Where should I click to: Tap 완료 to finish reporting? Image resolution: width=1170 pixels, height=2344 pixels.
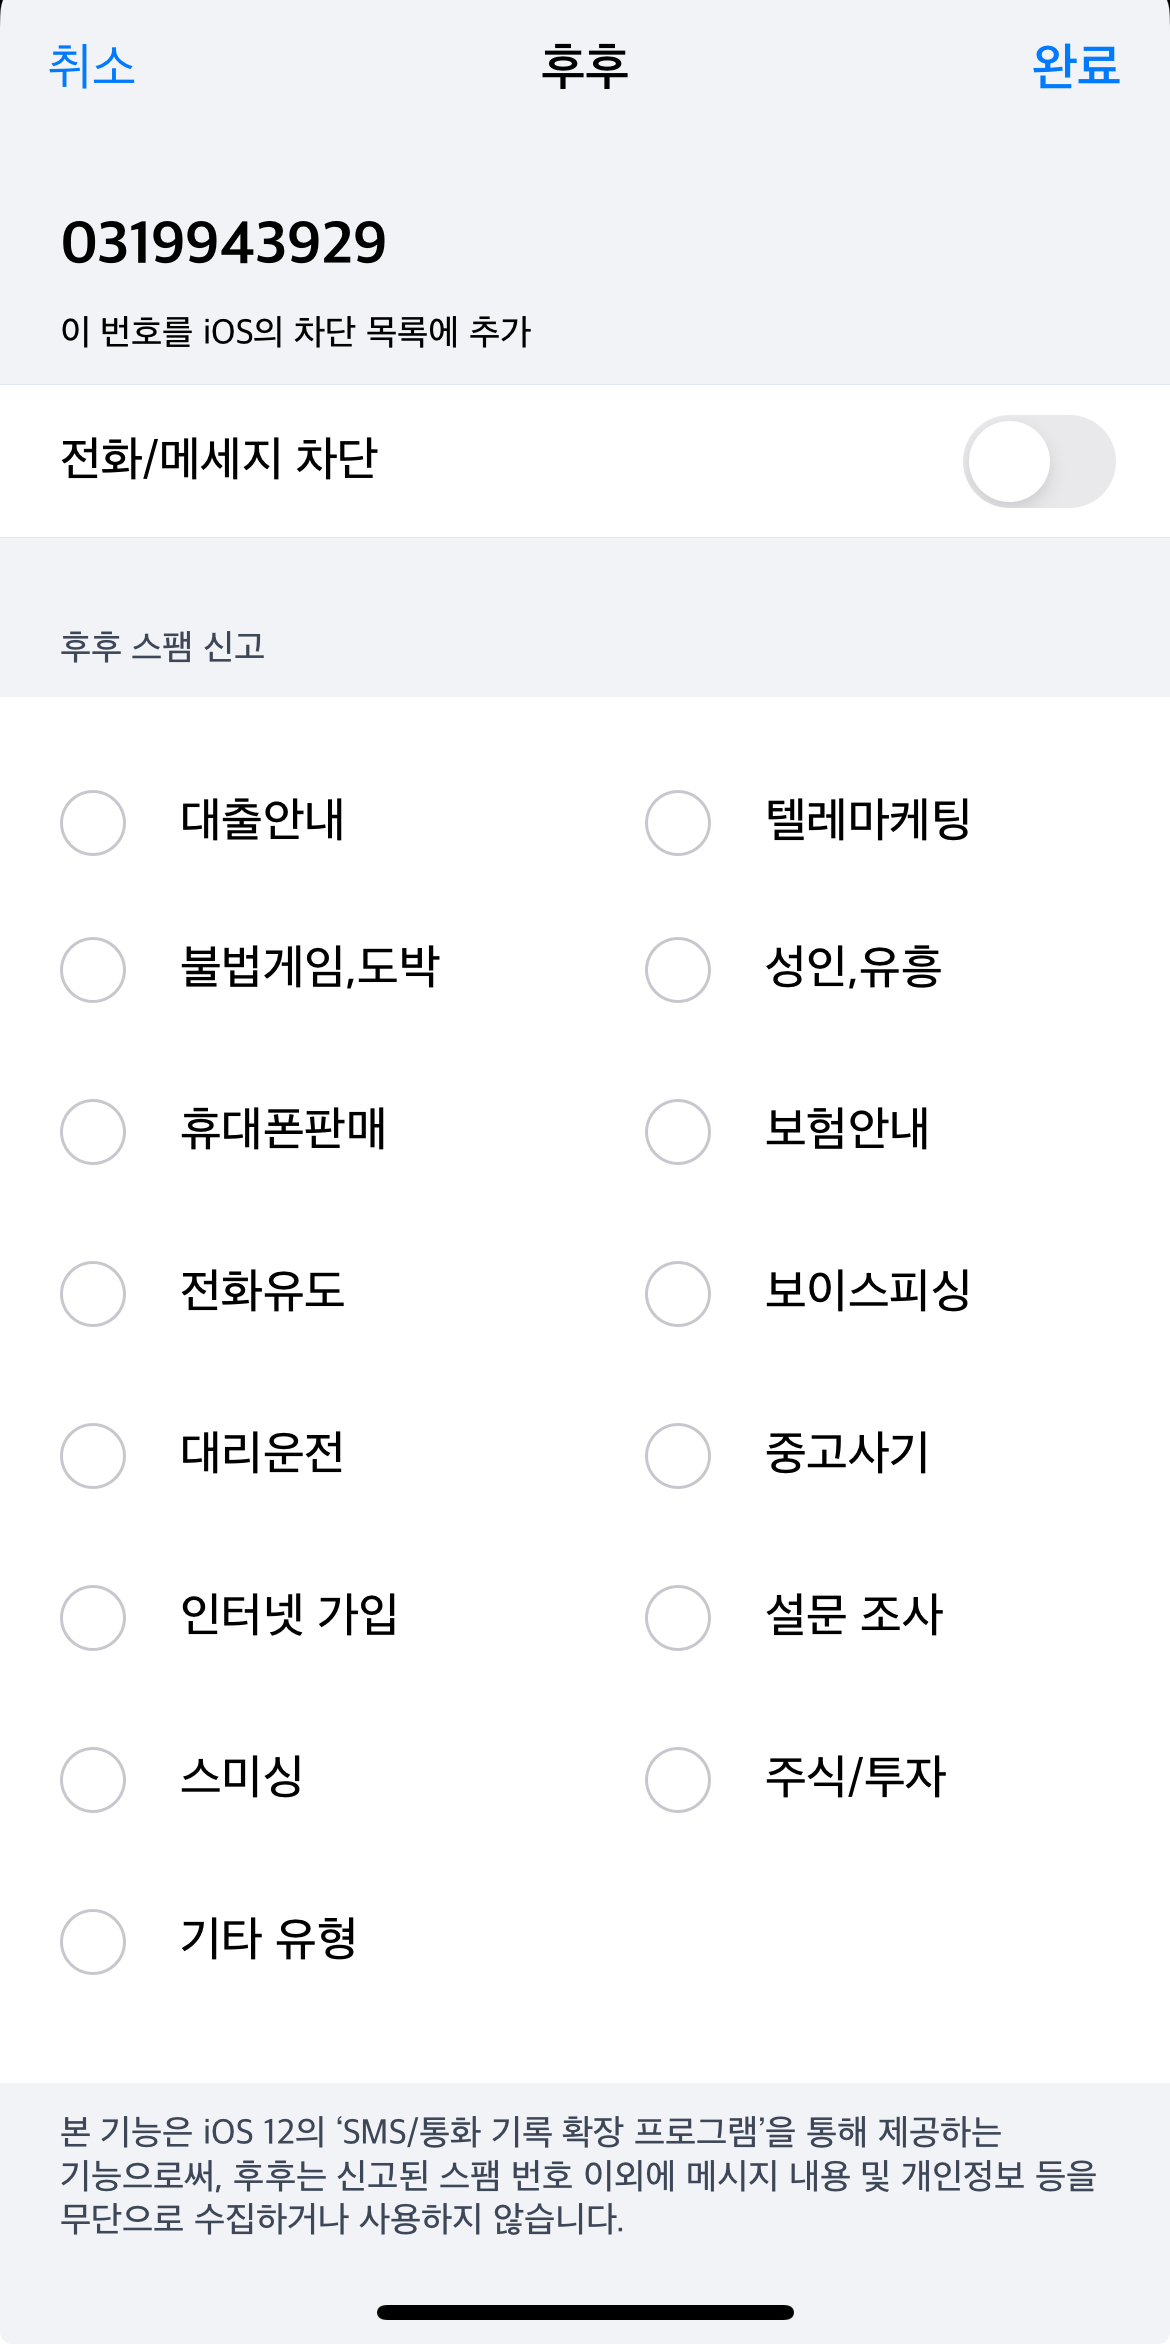tap(1075, 67)
